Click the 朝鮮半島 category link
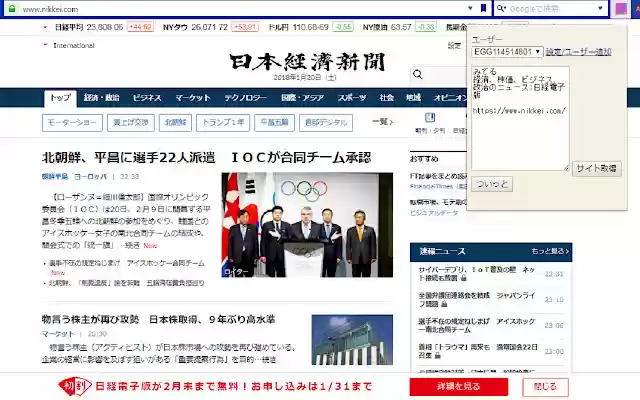Viewport: 640px width, 400px height. (x=55, y=176)
